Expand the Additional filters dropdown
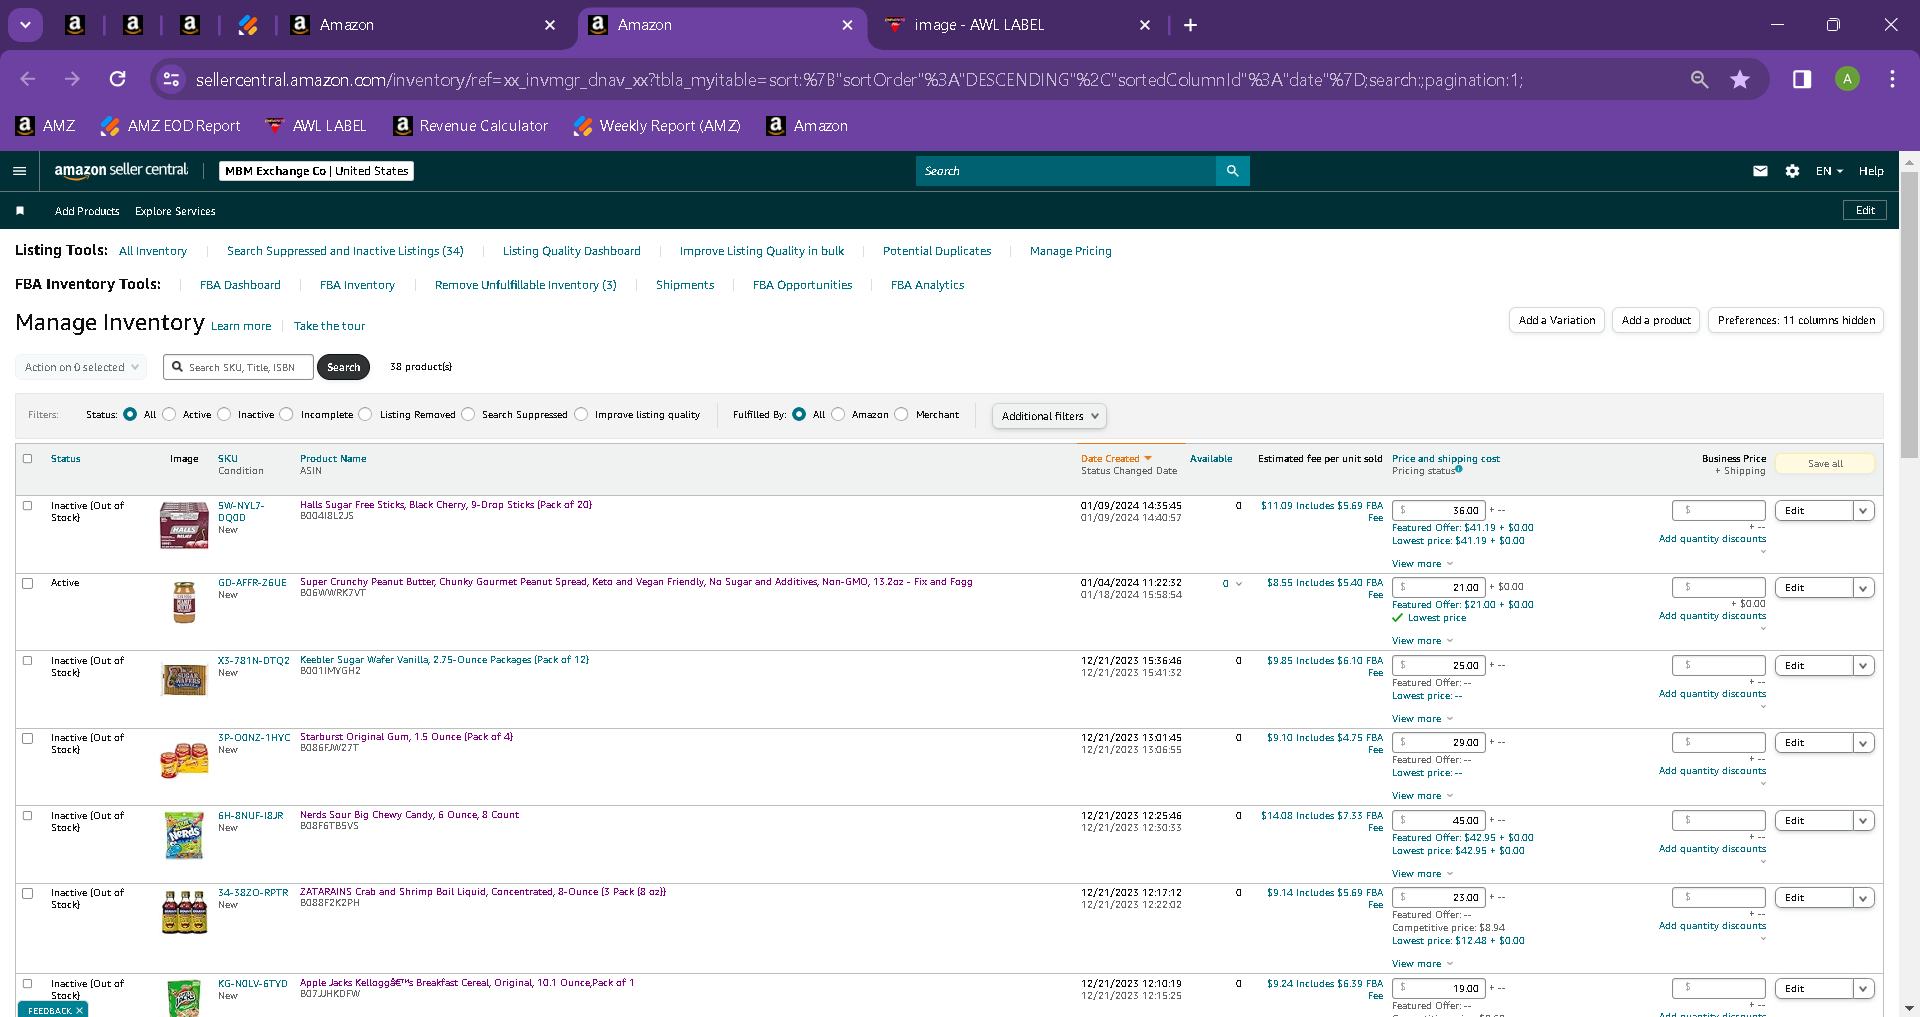1920x1017 pixels. coord(1049,416)
